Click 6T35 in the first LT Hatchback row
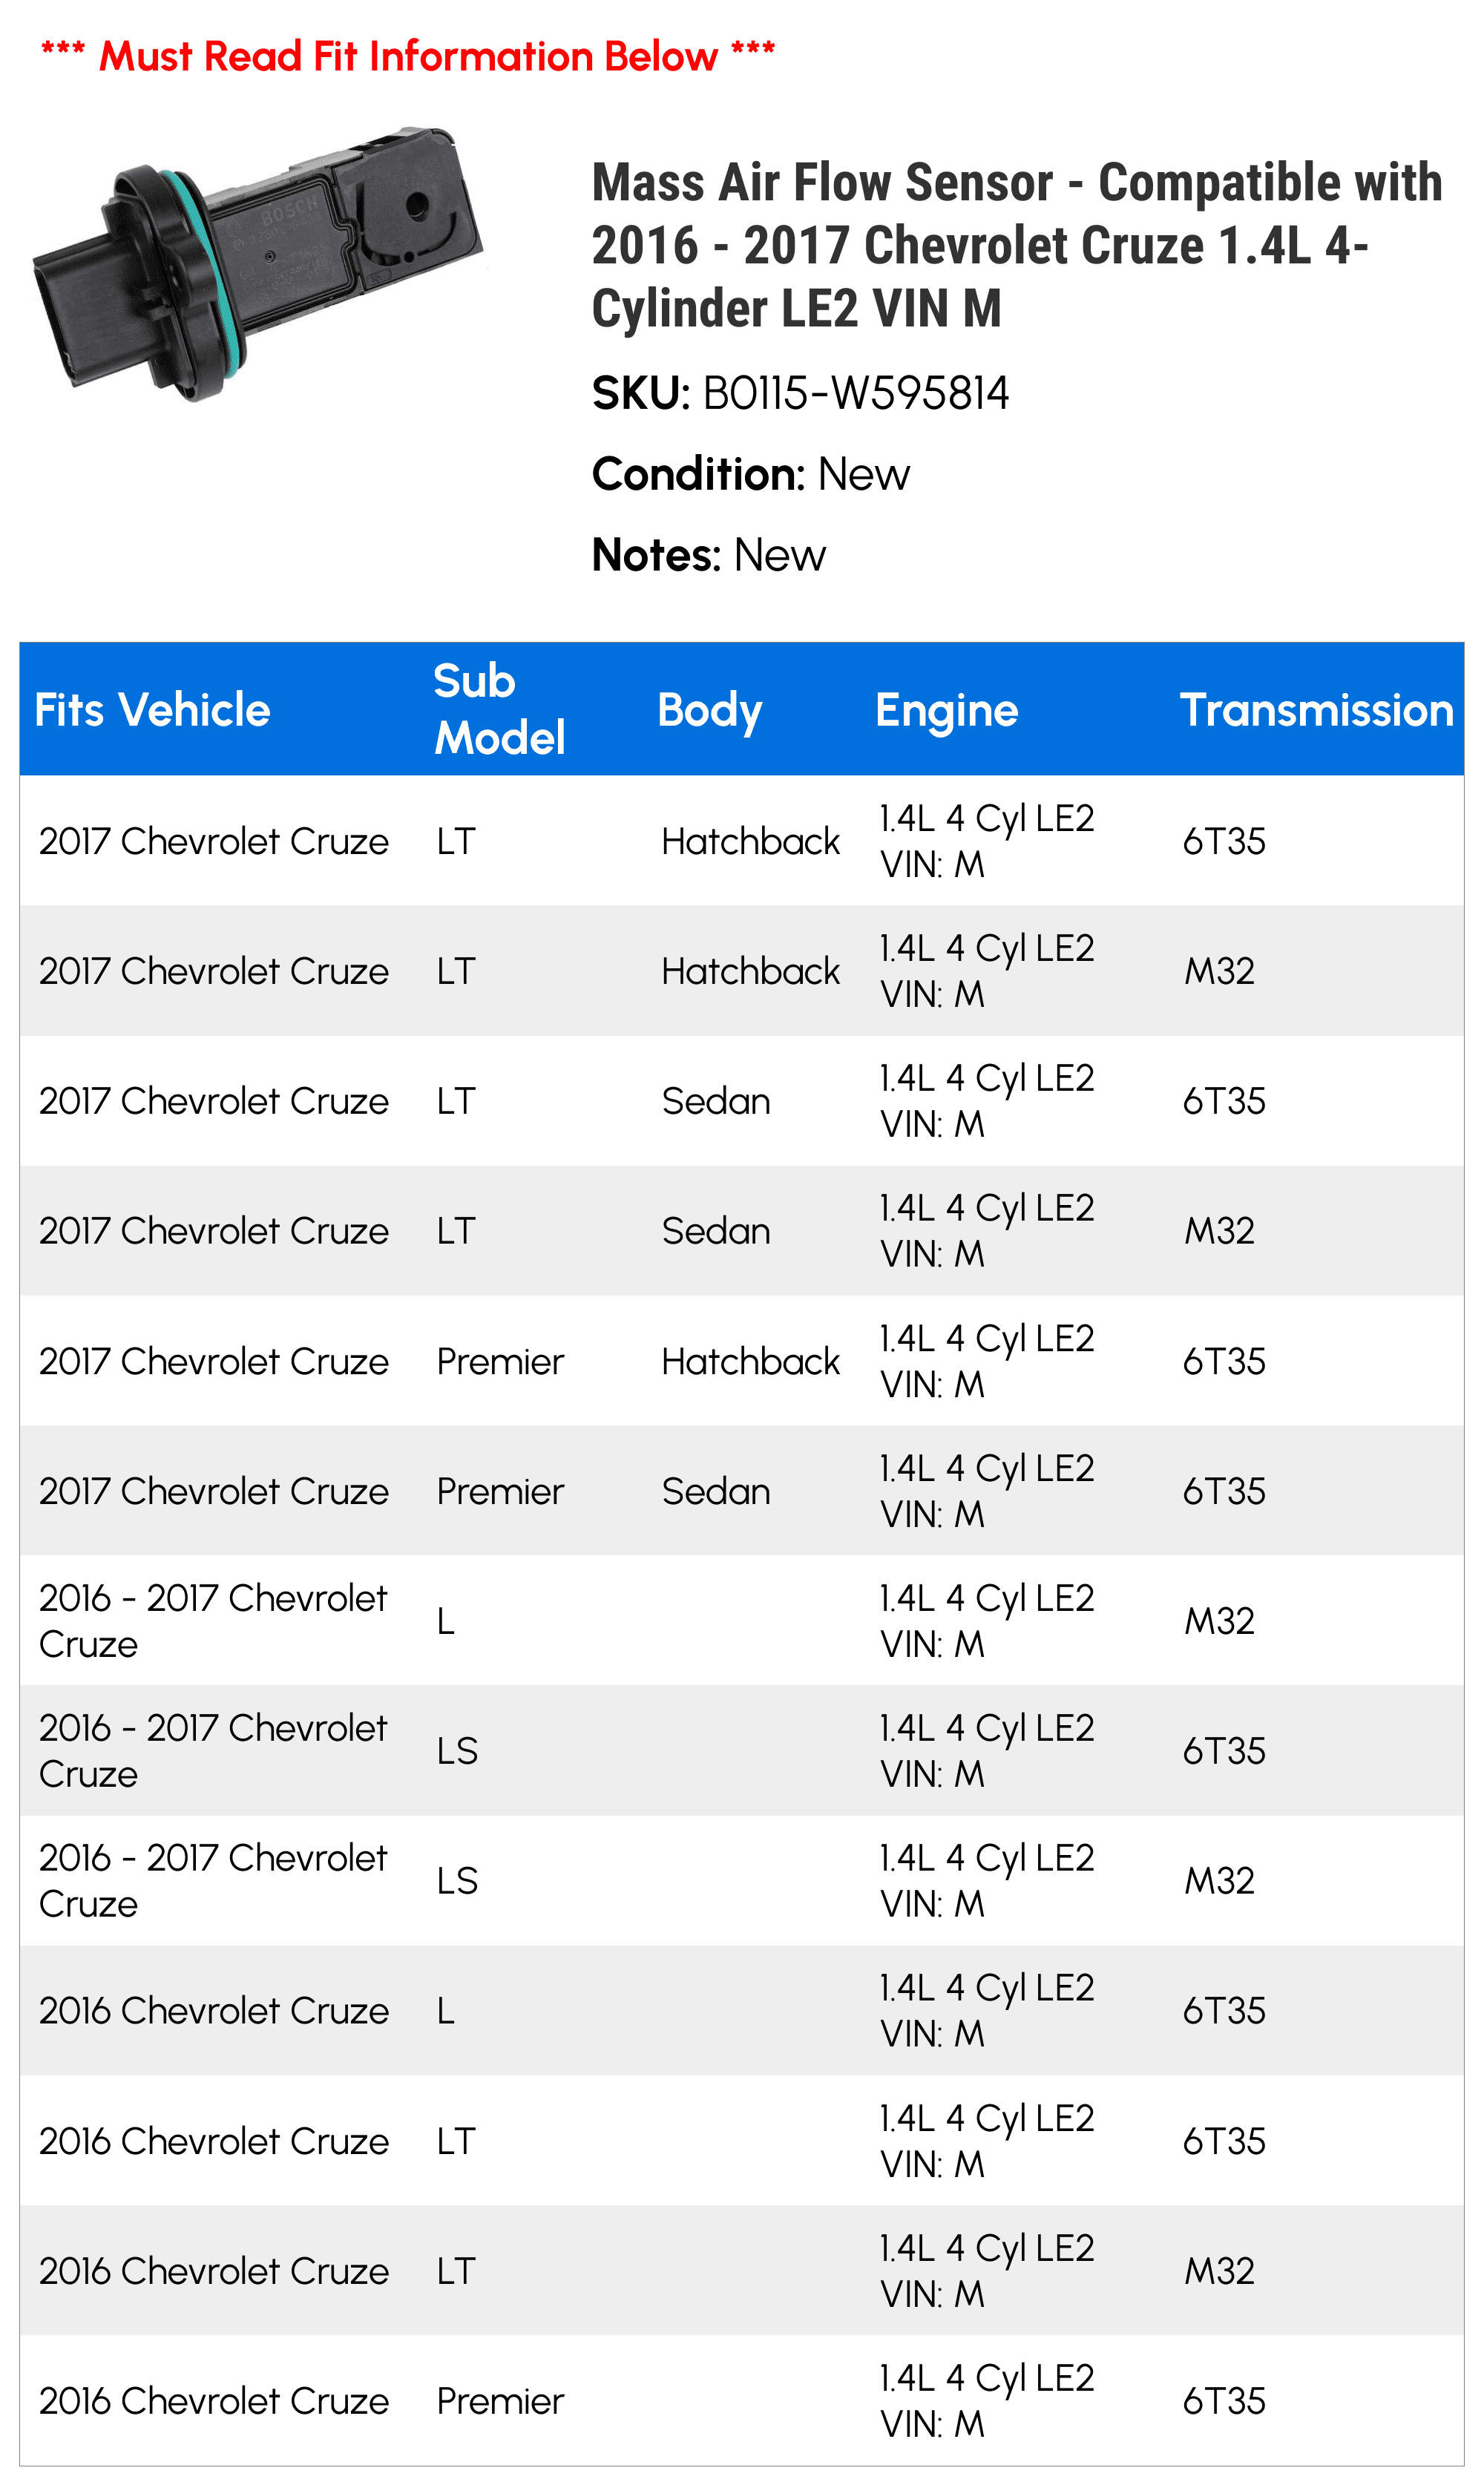This screenshot has height=2485, width=1484. pyautogui.click(x=1224, y=841)
